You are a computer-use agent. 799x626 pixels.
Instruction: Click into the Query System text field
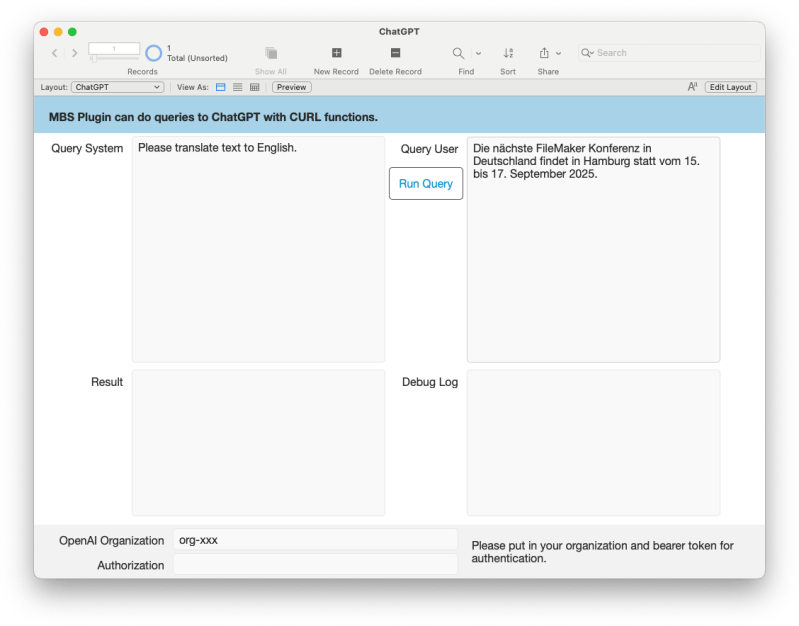(258, 249)
